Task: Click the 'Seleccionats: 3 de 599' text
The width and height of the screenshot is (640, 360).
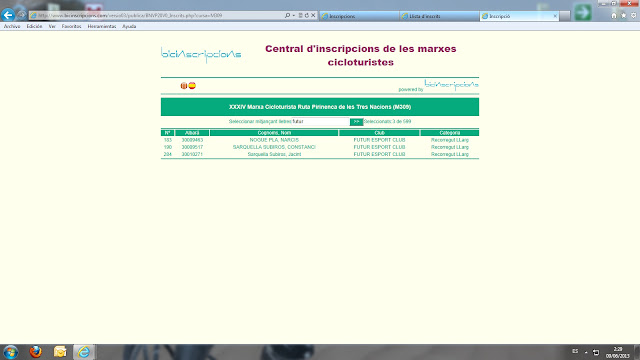Action: tap(387, 122)
